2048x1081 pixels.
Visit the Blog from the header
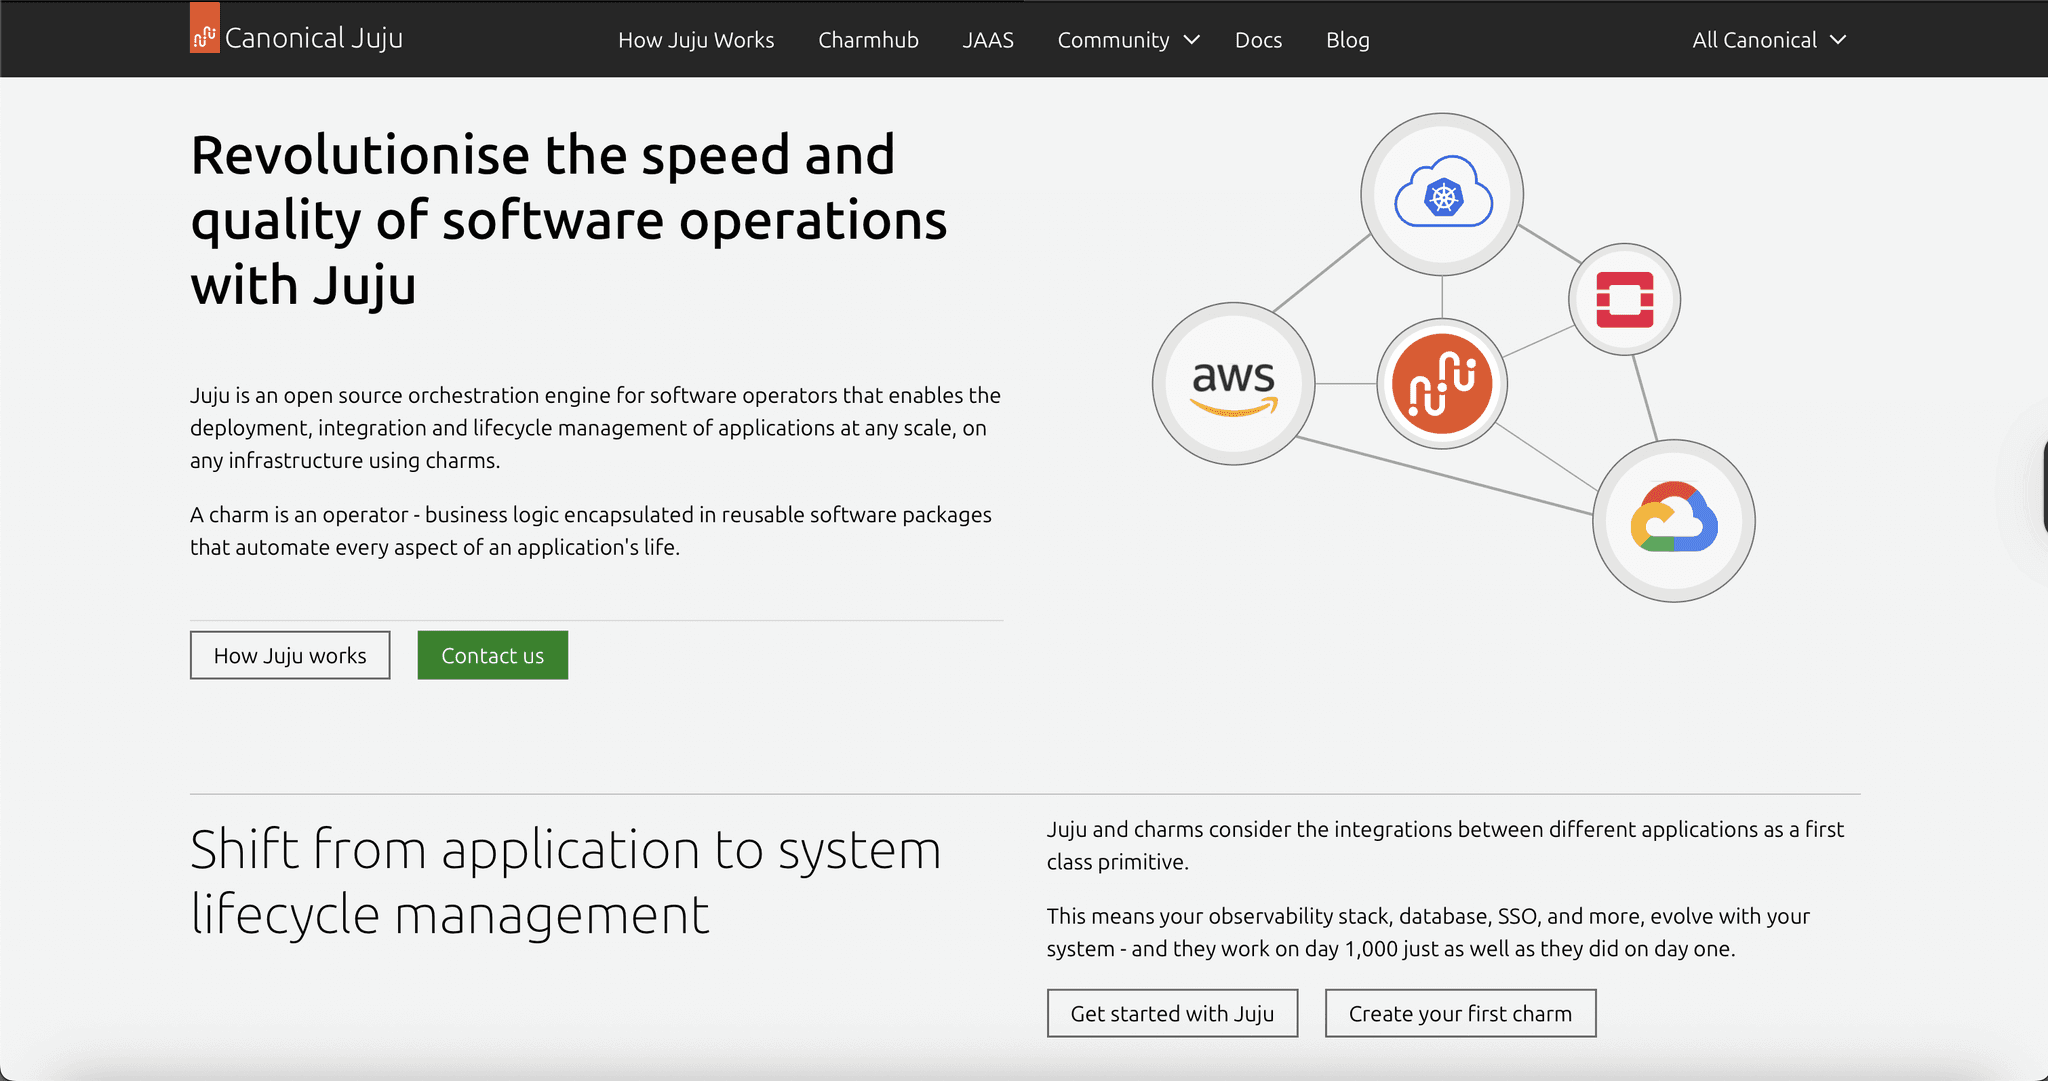[1347, 40]
